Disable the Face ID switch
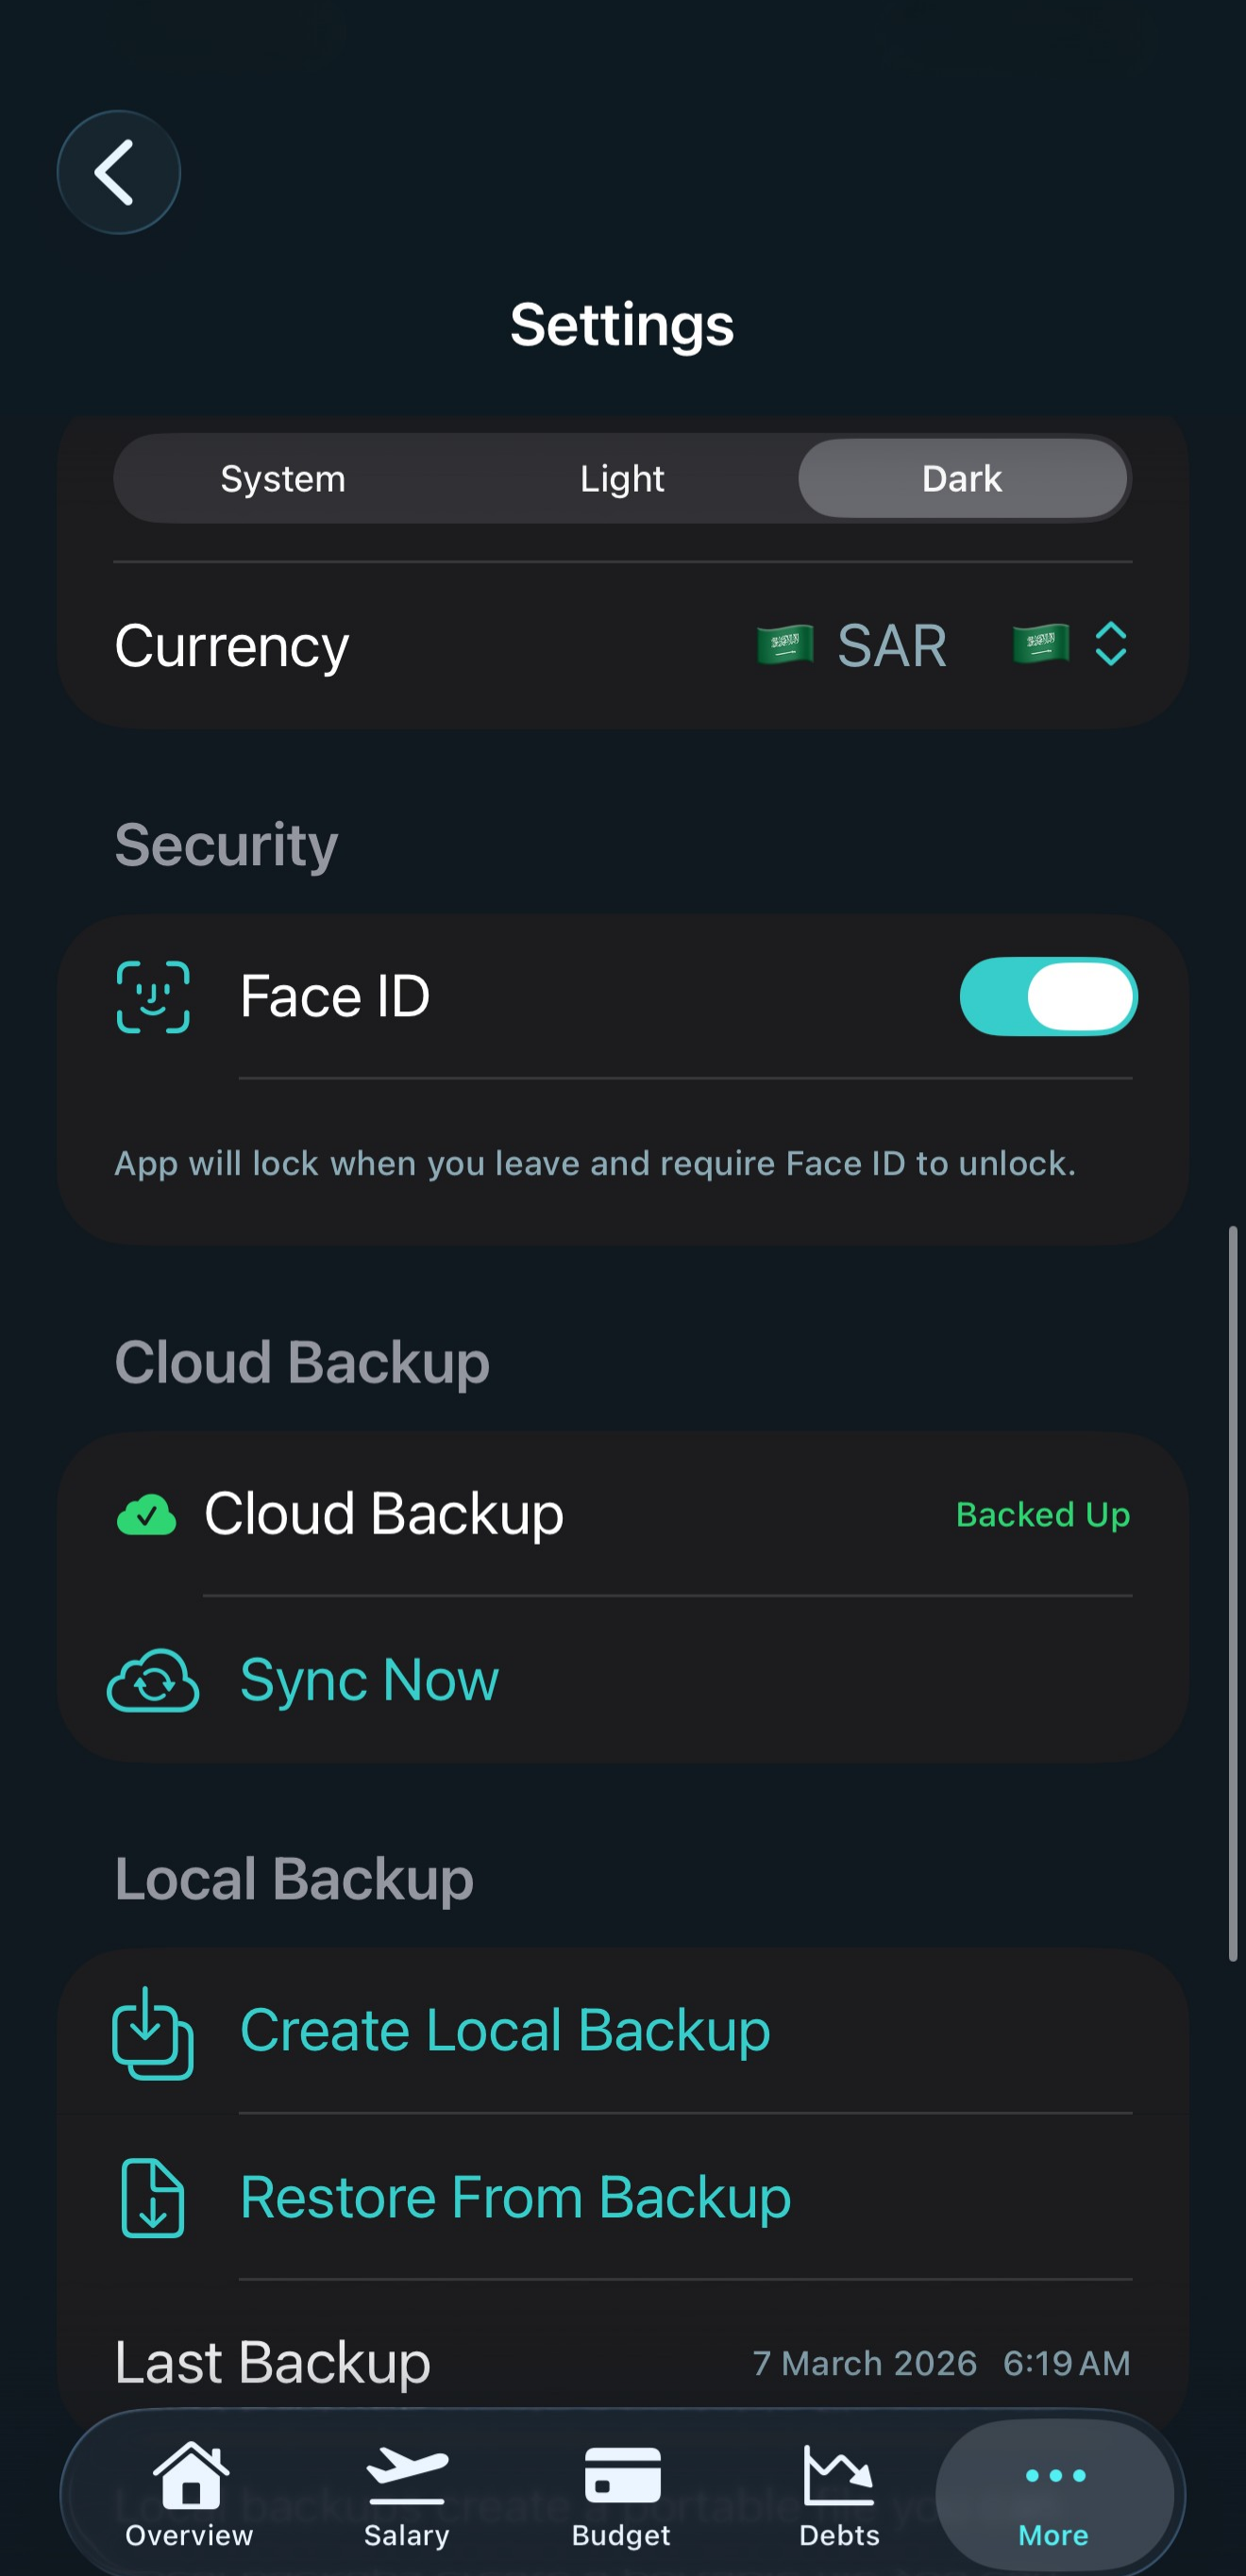Screen dimensions: 1246x2576 coord(1048,997)
